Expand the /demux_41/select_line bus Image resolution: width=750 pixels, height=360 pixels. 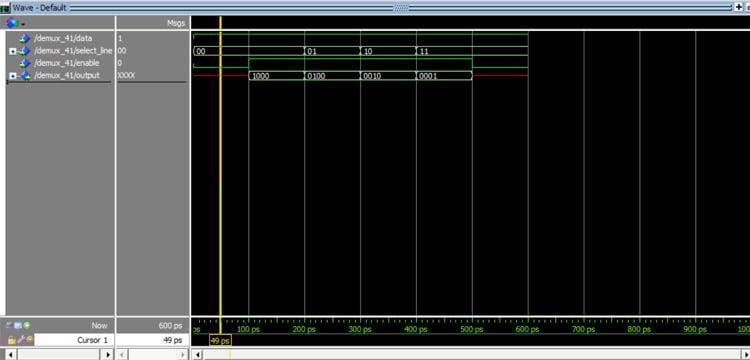click(13, 51)
